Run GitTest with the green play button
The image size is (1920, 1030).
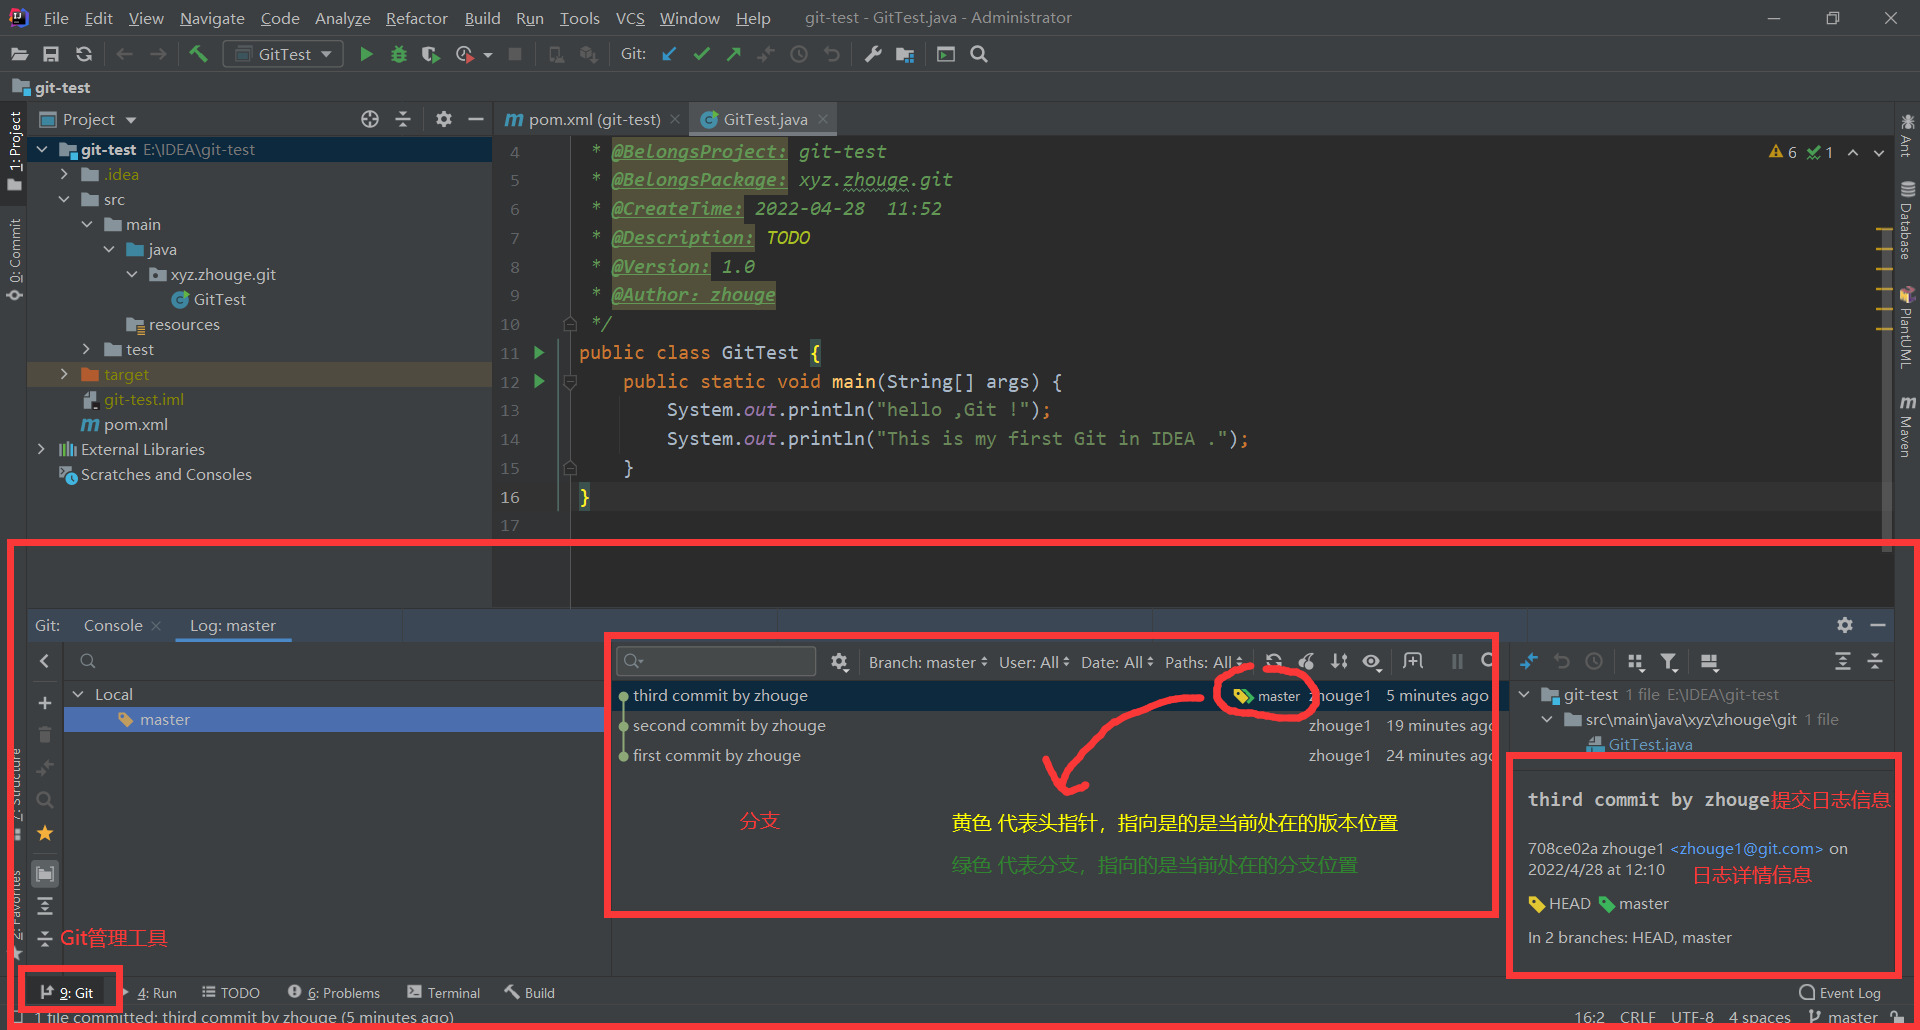click(x=366, y=54)
